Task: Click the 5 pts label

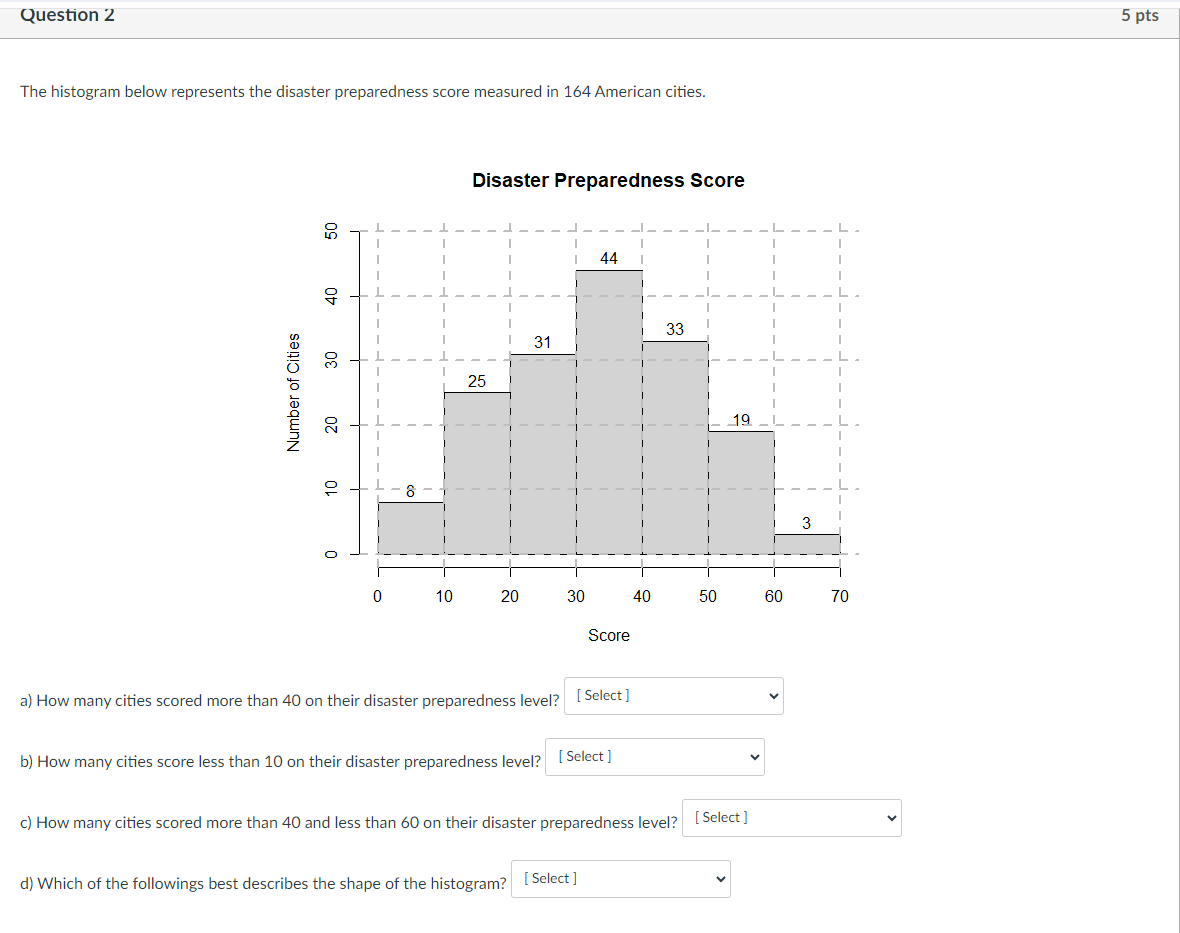Action: (x=1139, y=15)
